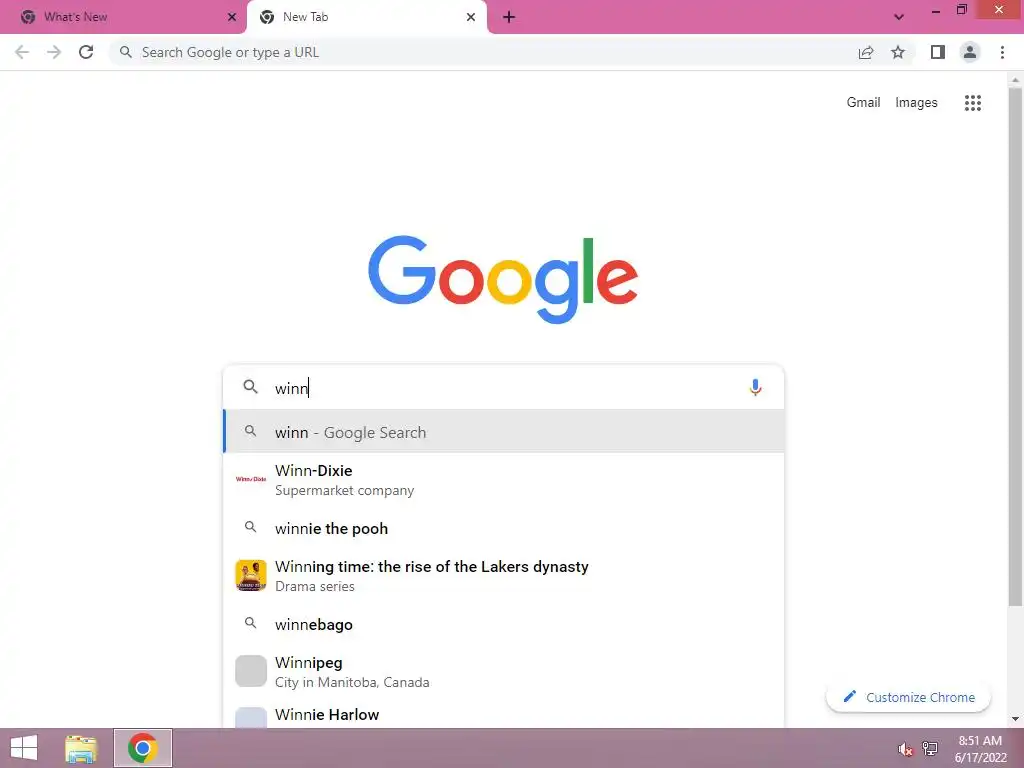Open File Explorer from the taskbar
Screen dimensions: 1024x768
81,748
